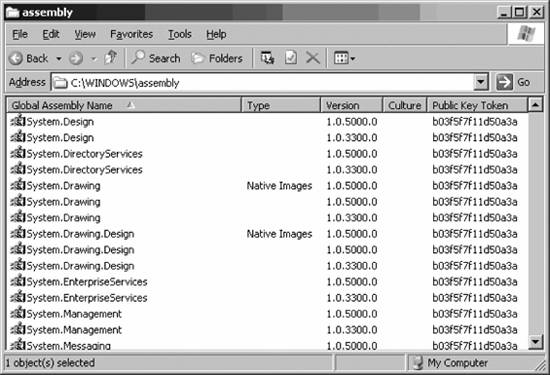
Task: Click the Native Images System.Drawing row icon
Action: tap(18, 185)
